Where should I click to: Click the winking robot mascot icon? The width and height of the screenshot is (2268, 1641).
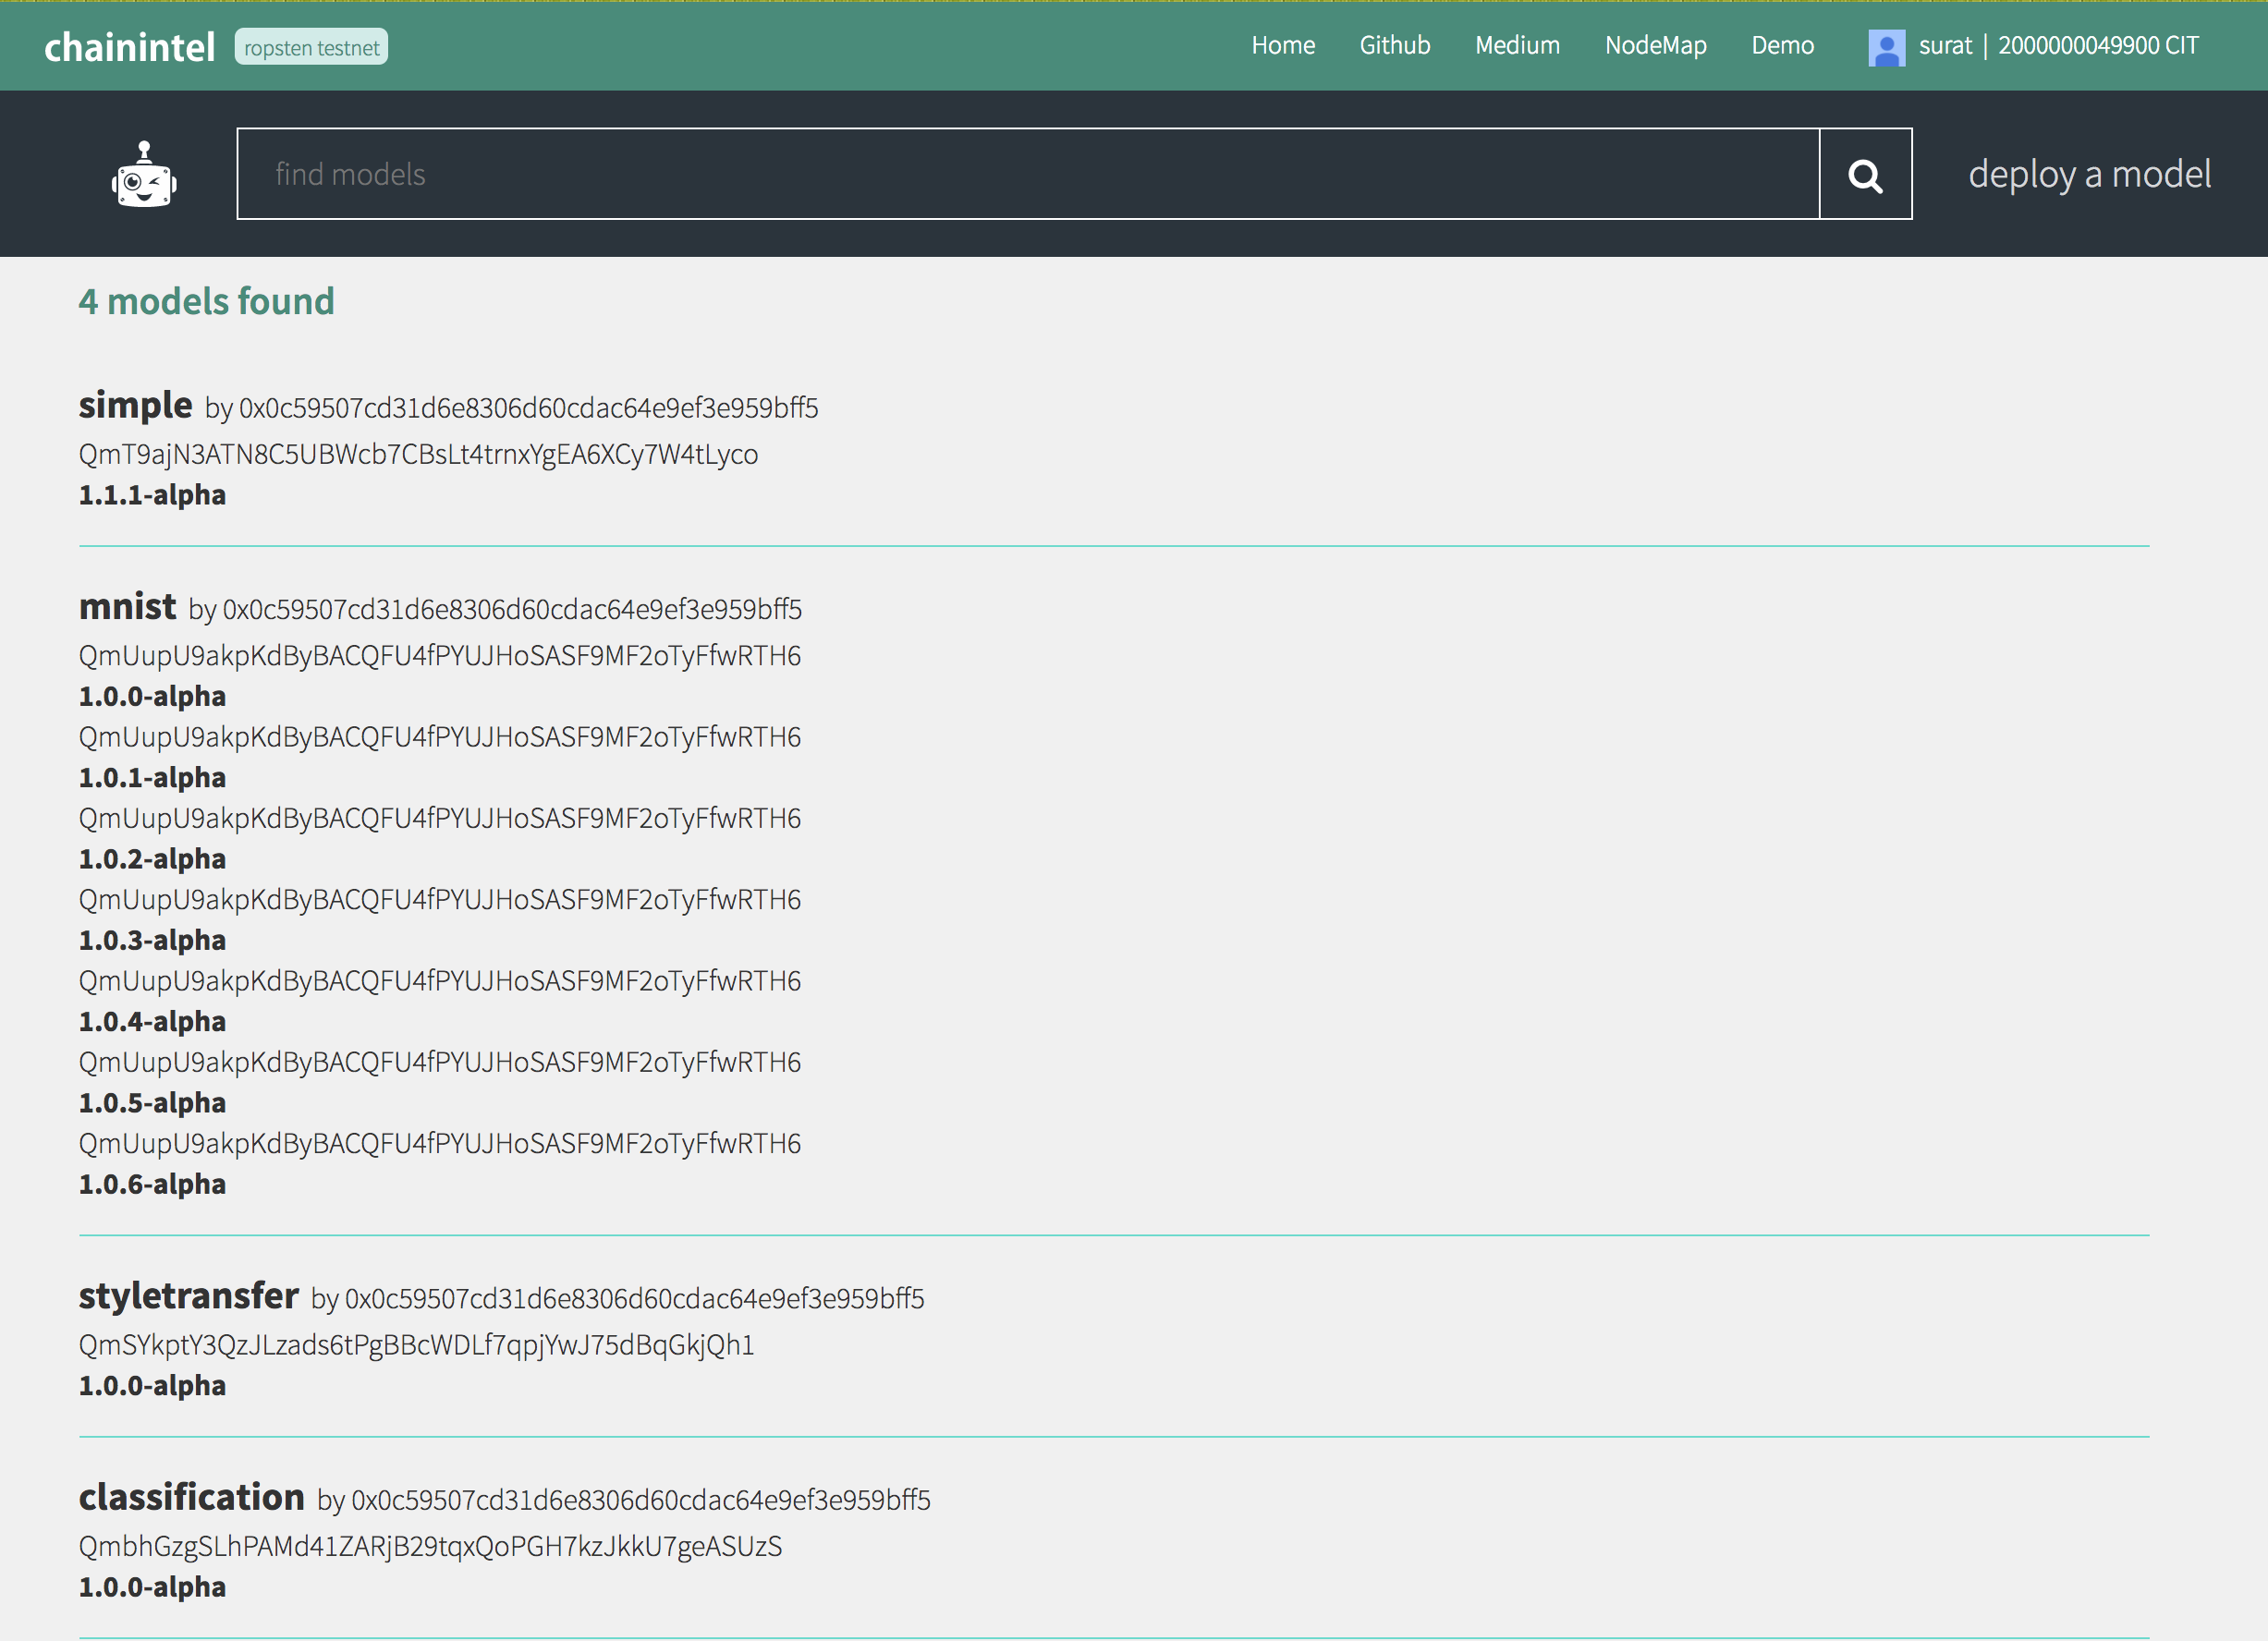[x=144, y=175]
